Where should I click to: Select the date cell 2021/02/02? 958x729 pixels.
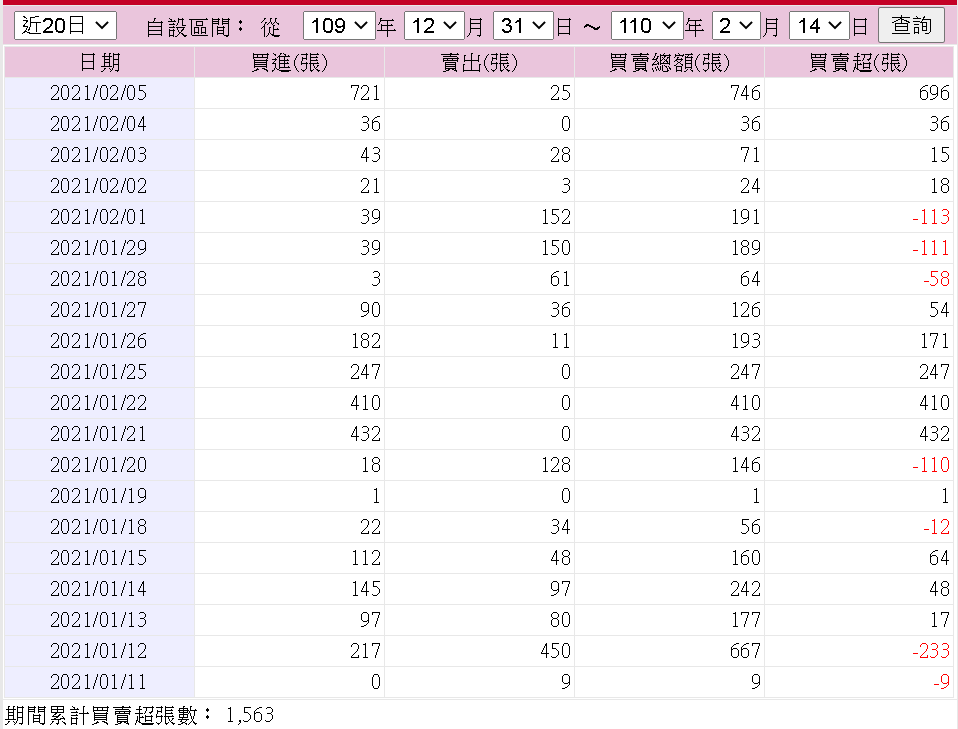tap(98, 186)
